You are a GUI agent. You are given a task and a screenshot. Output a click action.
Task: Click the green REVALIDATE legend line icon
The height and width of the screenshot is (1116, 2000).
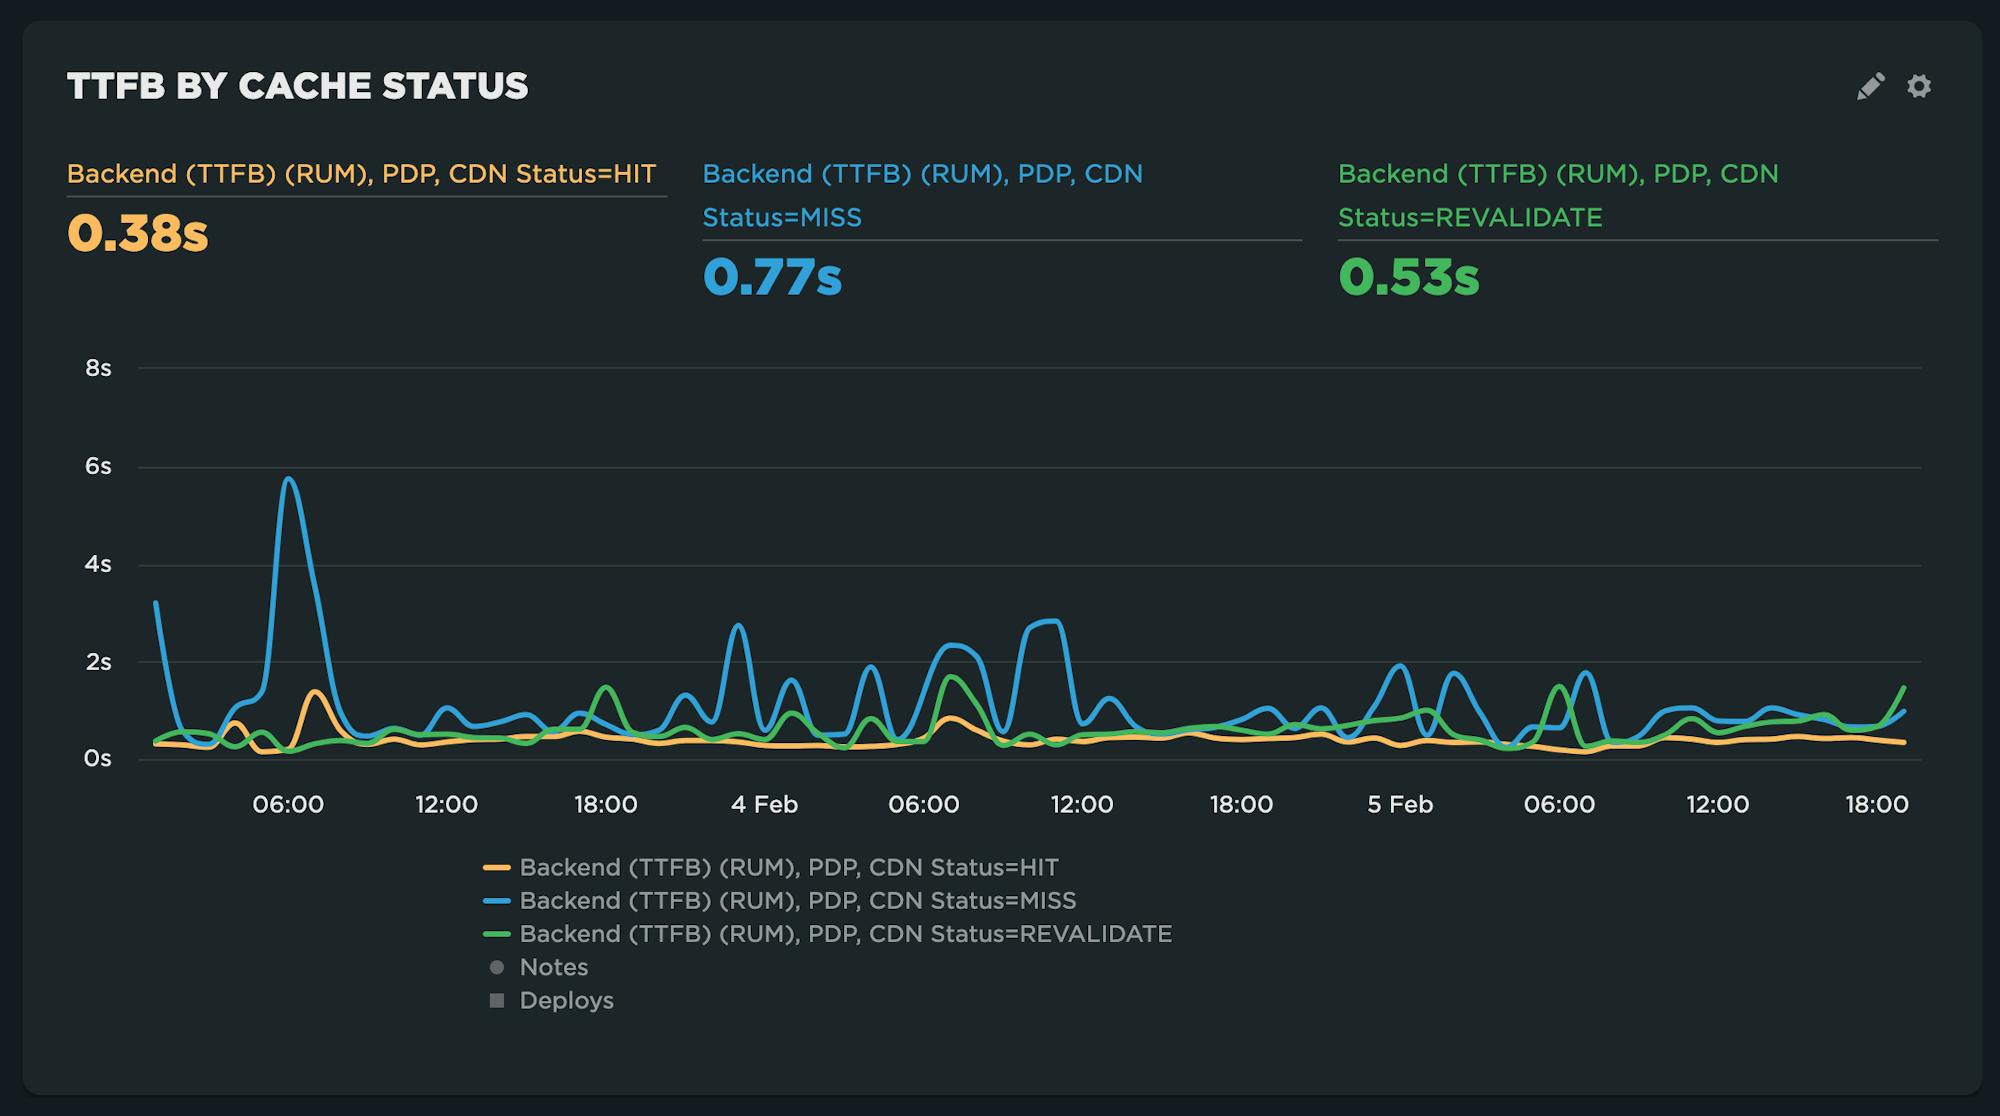496,933
